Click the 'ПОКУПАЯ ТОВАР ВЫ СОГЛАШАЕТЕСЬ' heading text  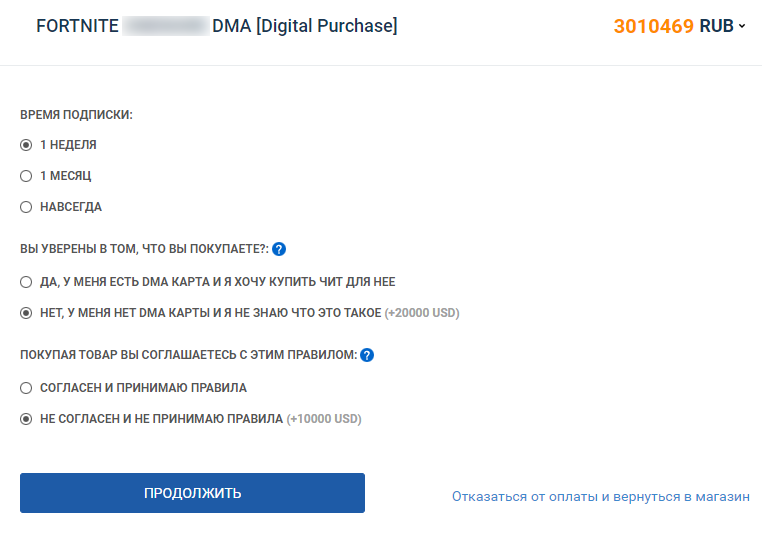[188, 355]
